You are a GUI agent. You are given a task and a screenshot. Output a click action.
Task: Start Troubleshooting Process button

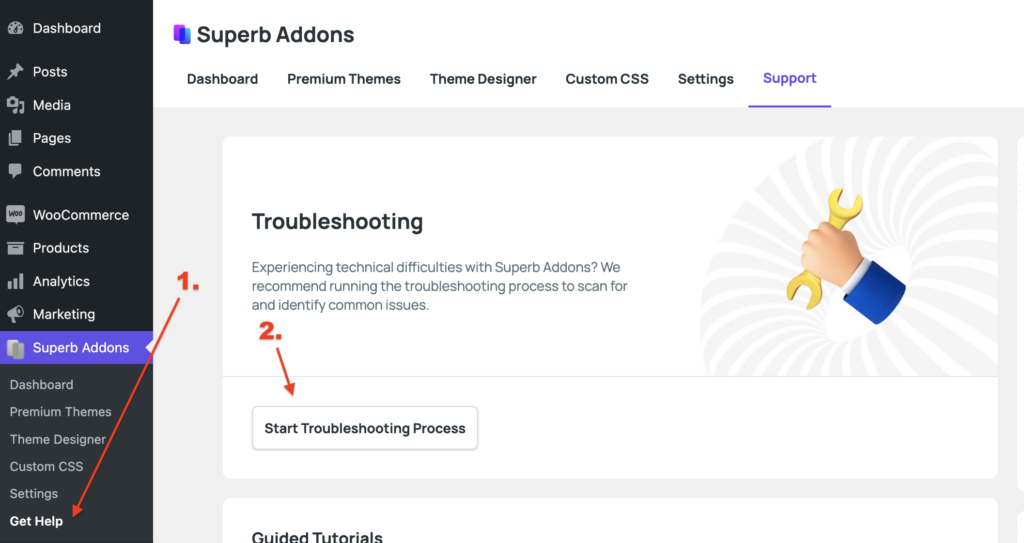[365, 428]
